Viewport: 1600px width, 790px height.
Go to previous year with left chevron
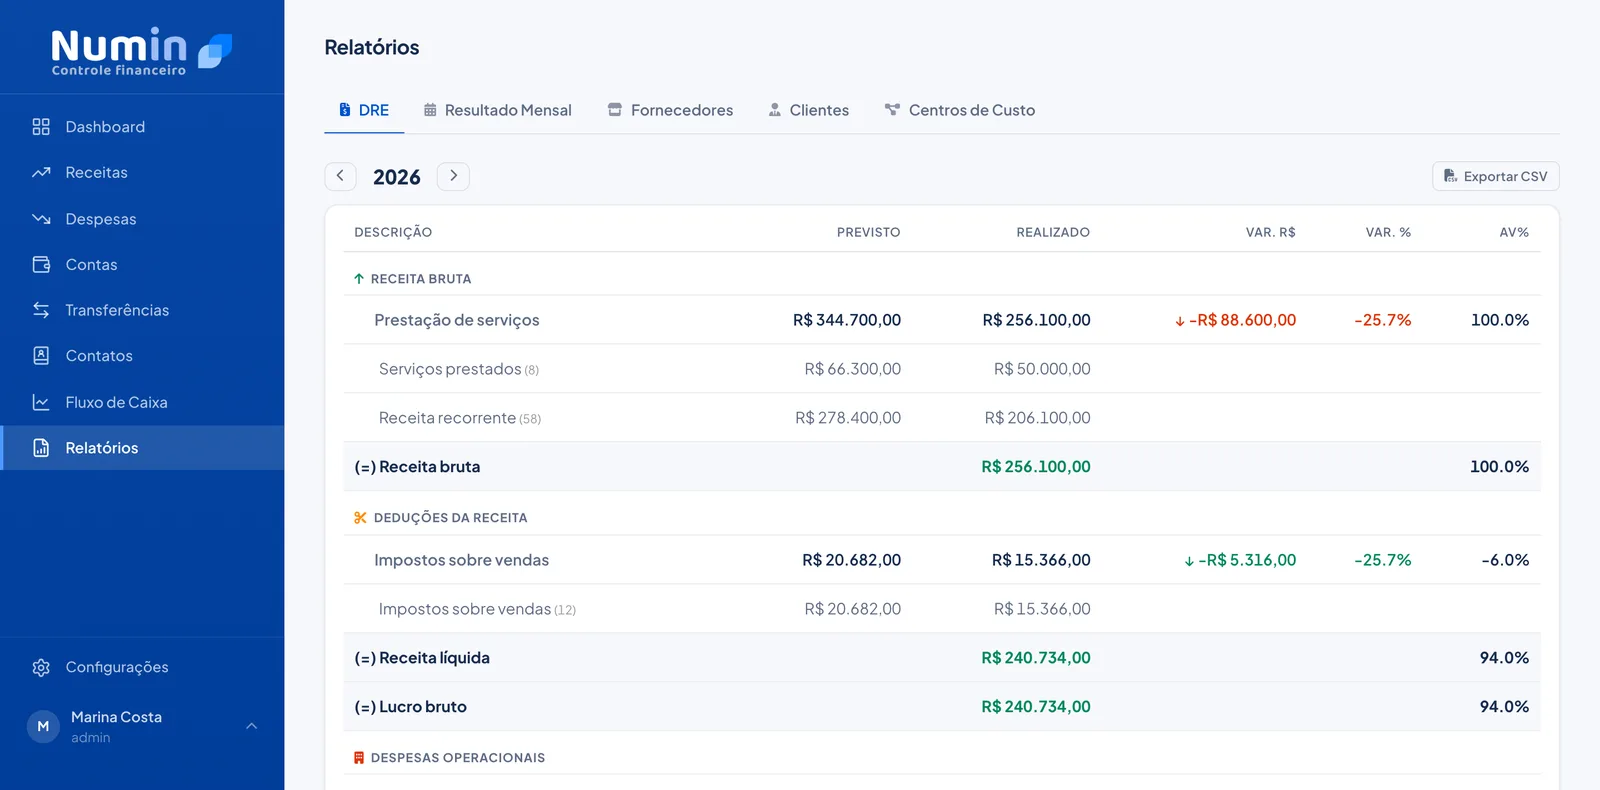(340, 176)
